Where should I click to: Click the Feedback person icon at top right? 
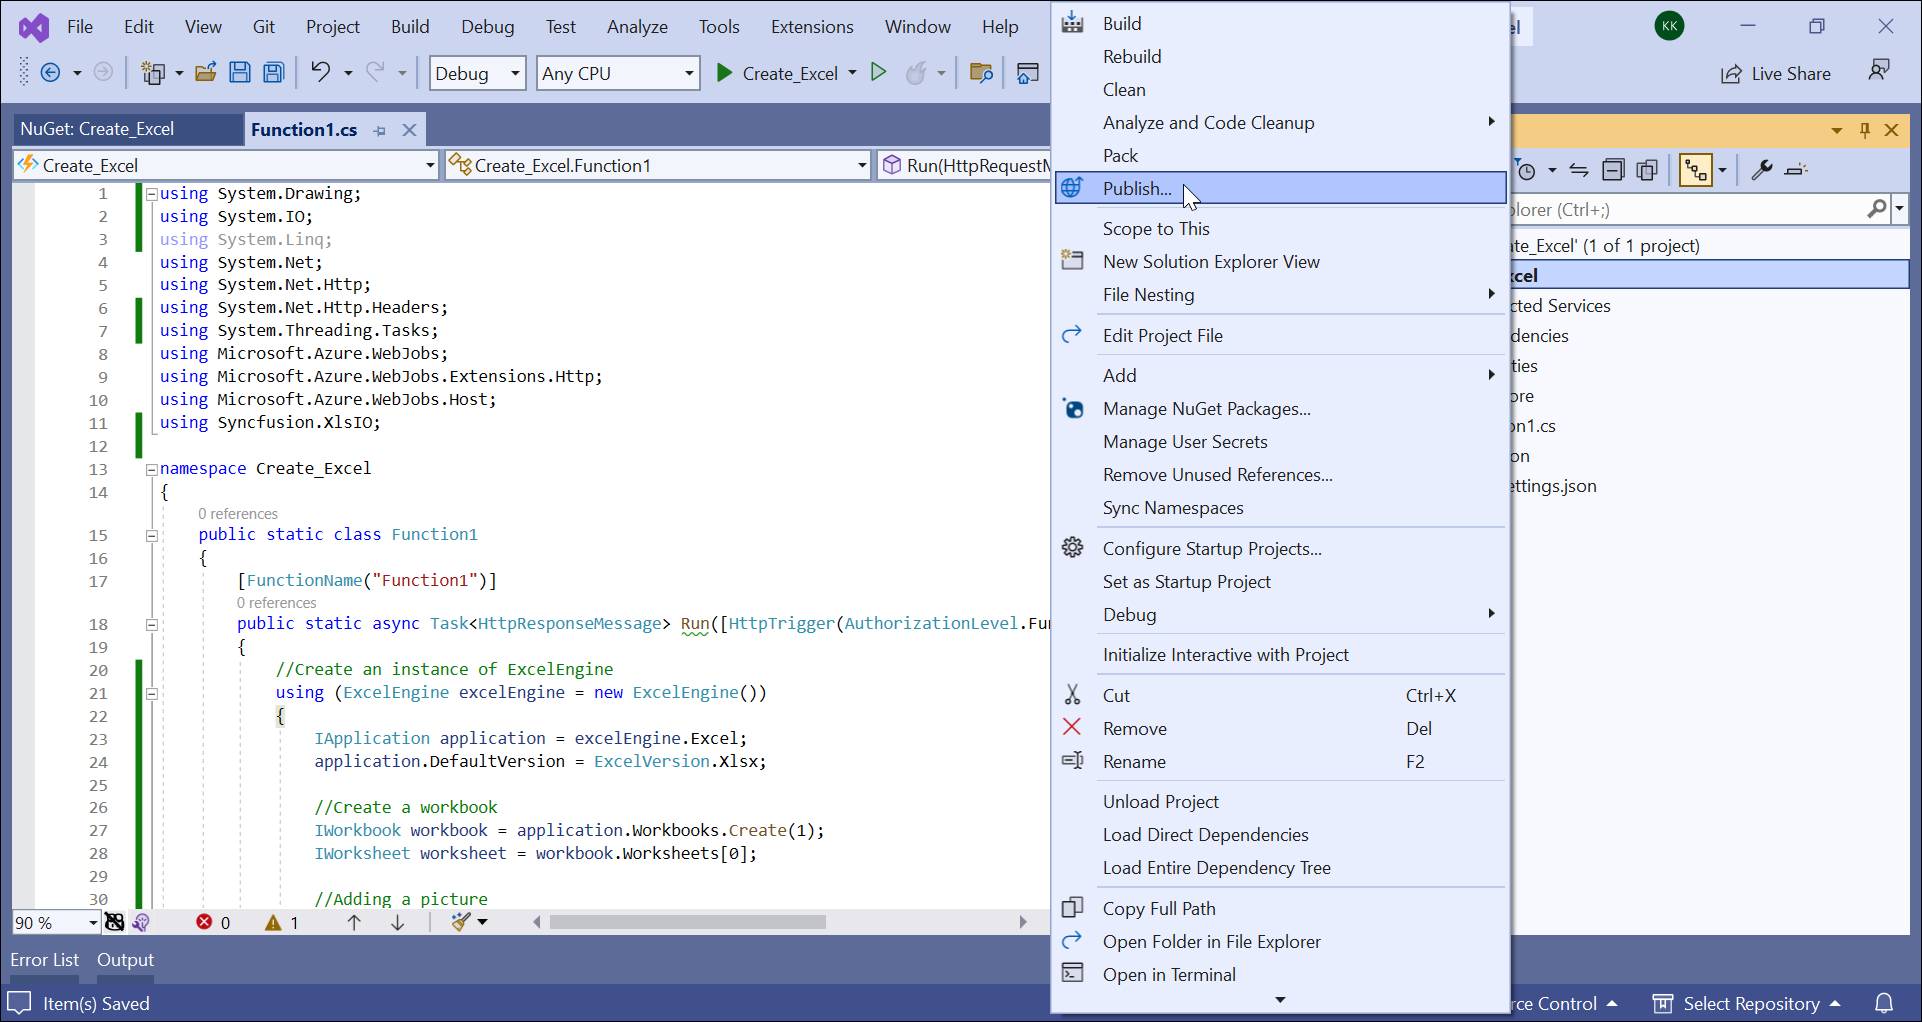coord(1880,70)
